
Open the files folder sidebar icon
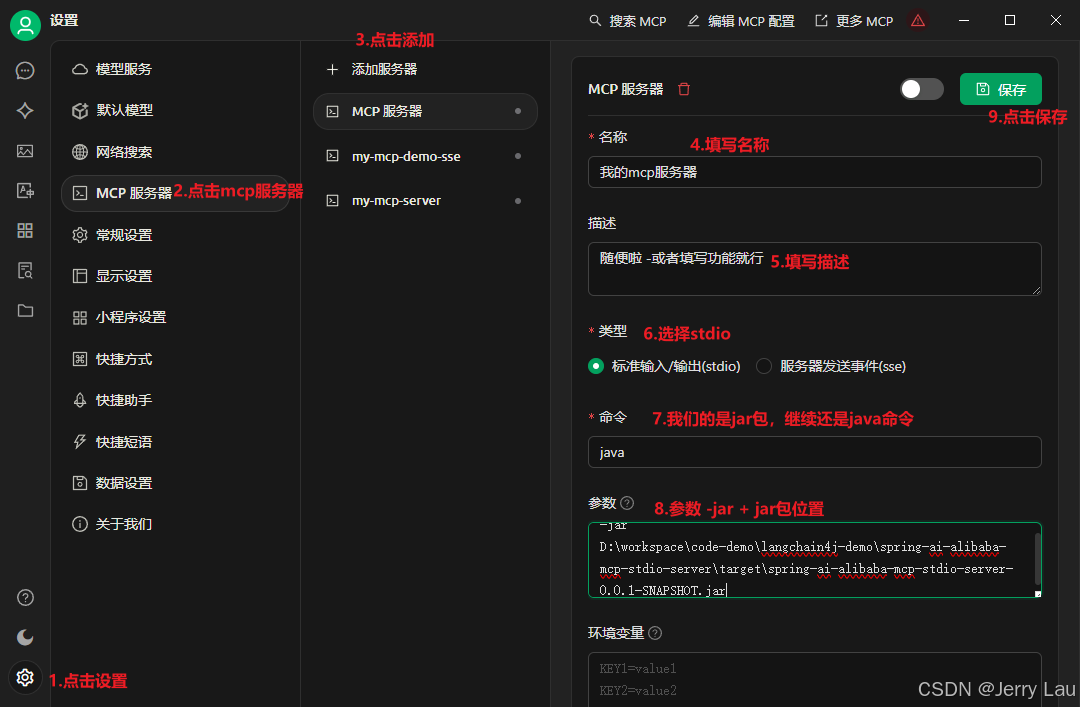coord(25,310)
